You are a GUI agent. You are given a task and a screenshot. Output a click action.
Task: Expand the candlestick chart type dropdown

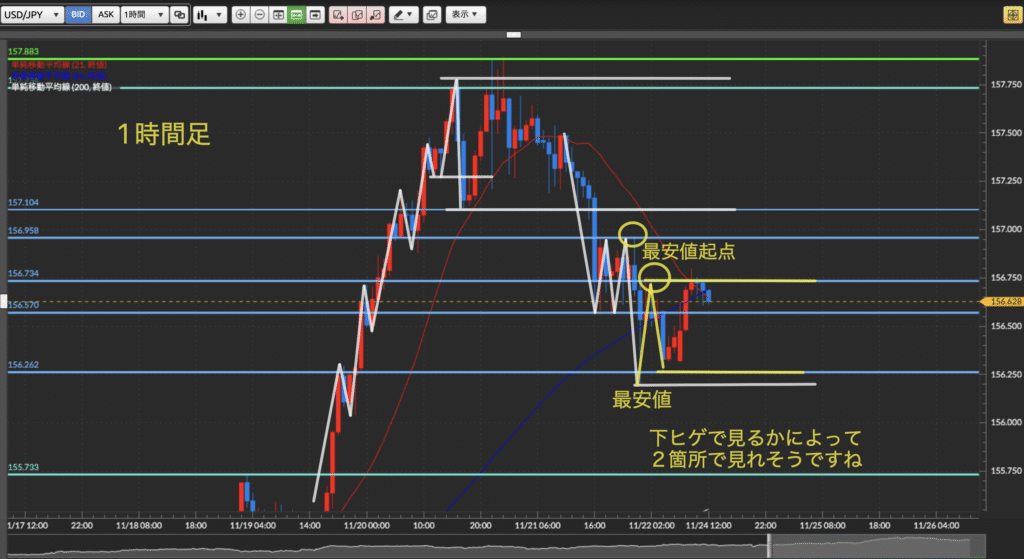[208, 16]
